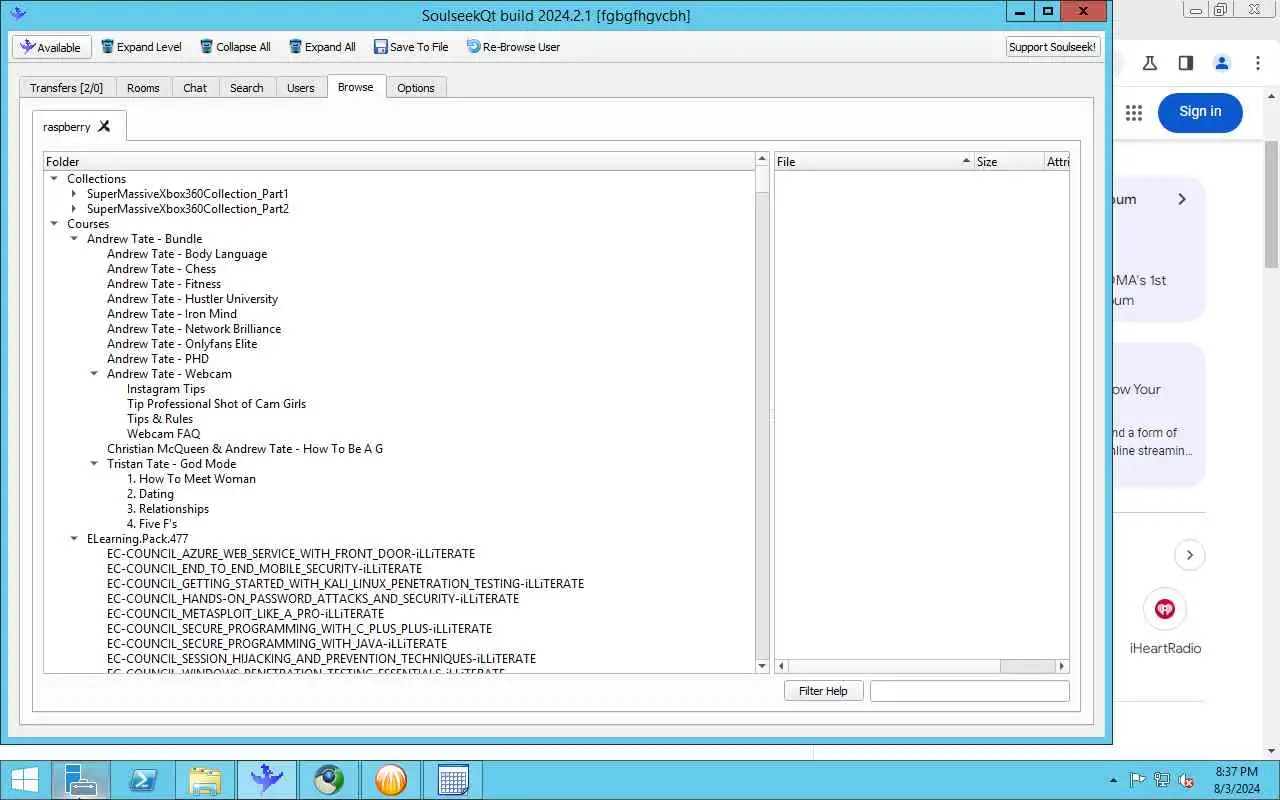Sort by the Size column header
Viewport: 1280px width, 800px height.
pos(1009,161)
